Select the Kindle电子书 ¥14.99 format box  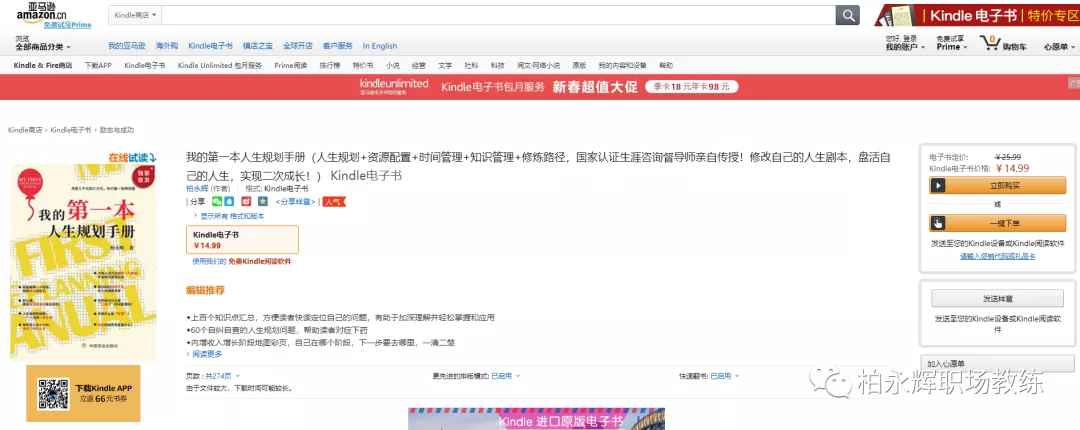click(x=242, y=239)
